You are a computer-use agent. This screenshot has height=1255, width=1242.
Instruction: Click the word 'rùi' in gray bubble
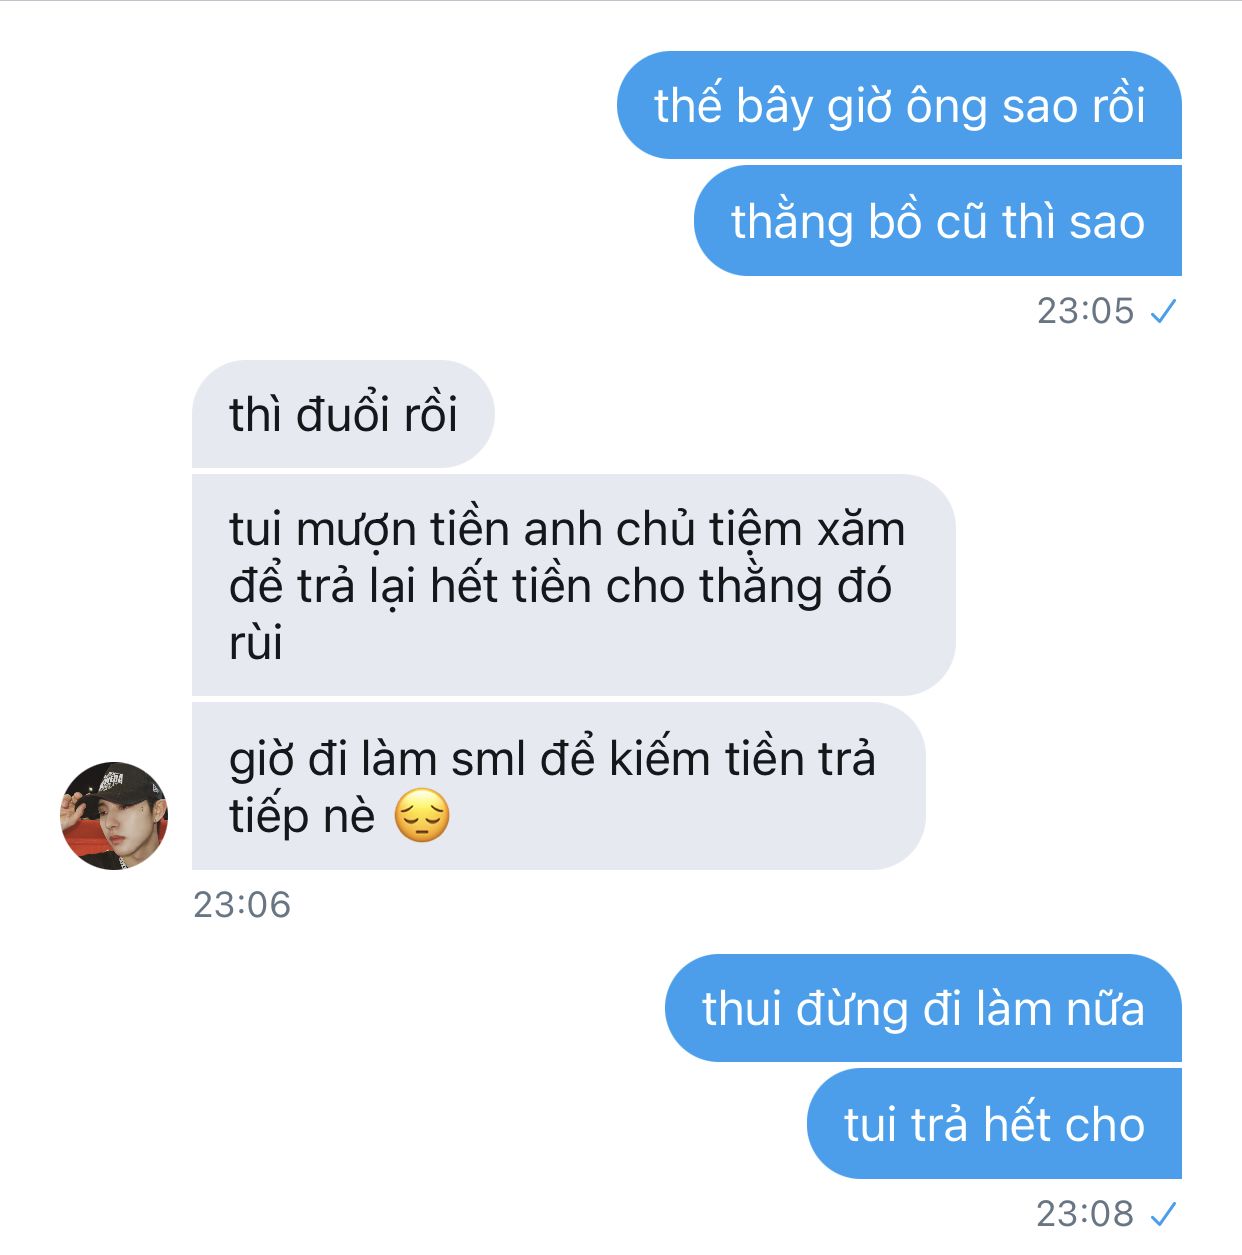[x=256, y=643]
